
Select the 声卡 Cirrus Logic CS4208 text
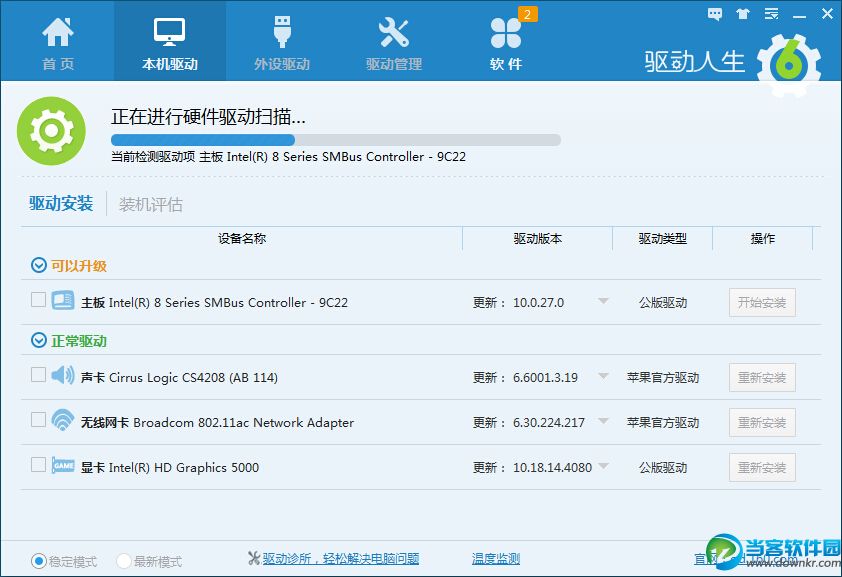(x=179, y=378)
